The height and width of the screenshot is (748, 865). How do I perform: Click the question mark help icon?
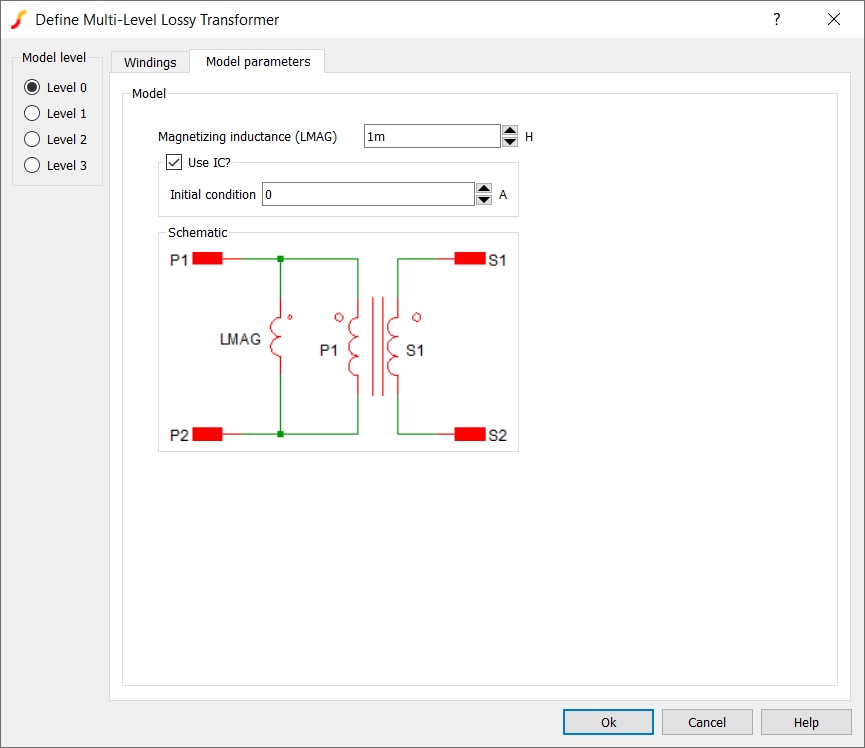[x=777, y=20]
